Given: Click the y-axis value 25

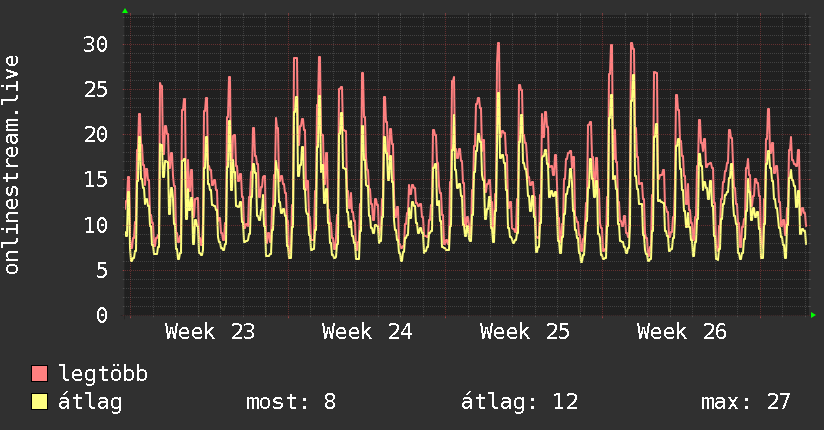Looking at the screenshot, I should coord(96,89).
